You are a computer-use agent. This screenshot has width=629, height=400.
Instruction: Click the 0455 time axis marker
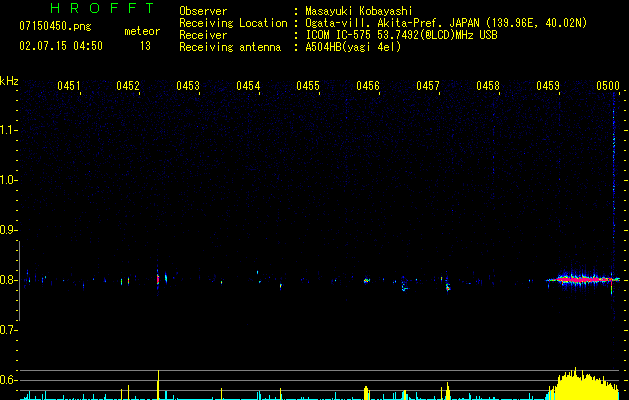click(x=308, y=86)
